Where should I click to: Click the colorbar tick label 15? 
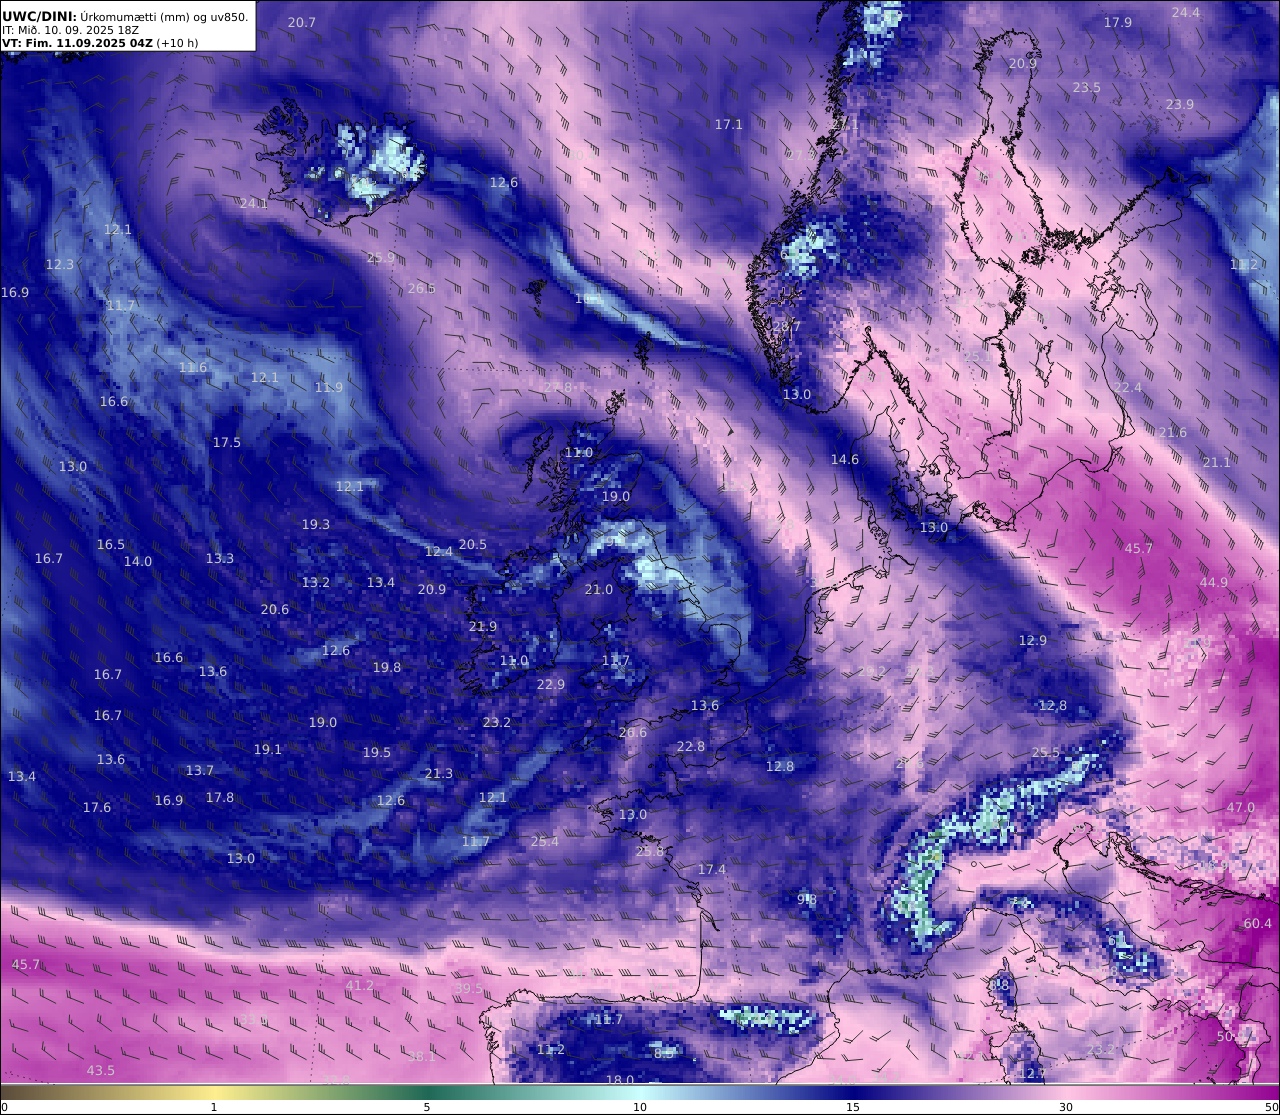pyautogui.click(x=853, y=1107)
